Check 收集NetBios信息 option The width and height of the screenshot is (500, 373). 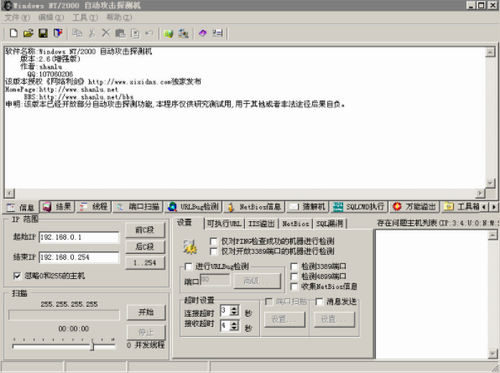tap(294, 286)
